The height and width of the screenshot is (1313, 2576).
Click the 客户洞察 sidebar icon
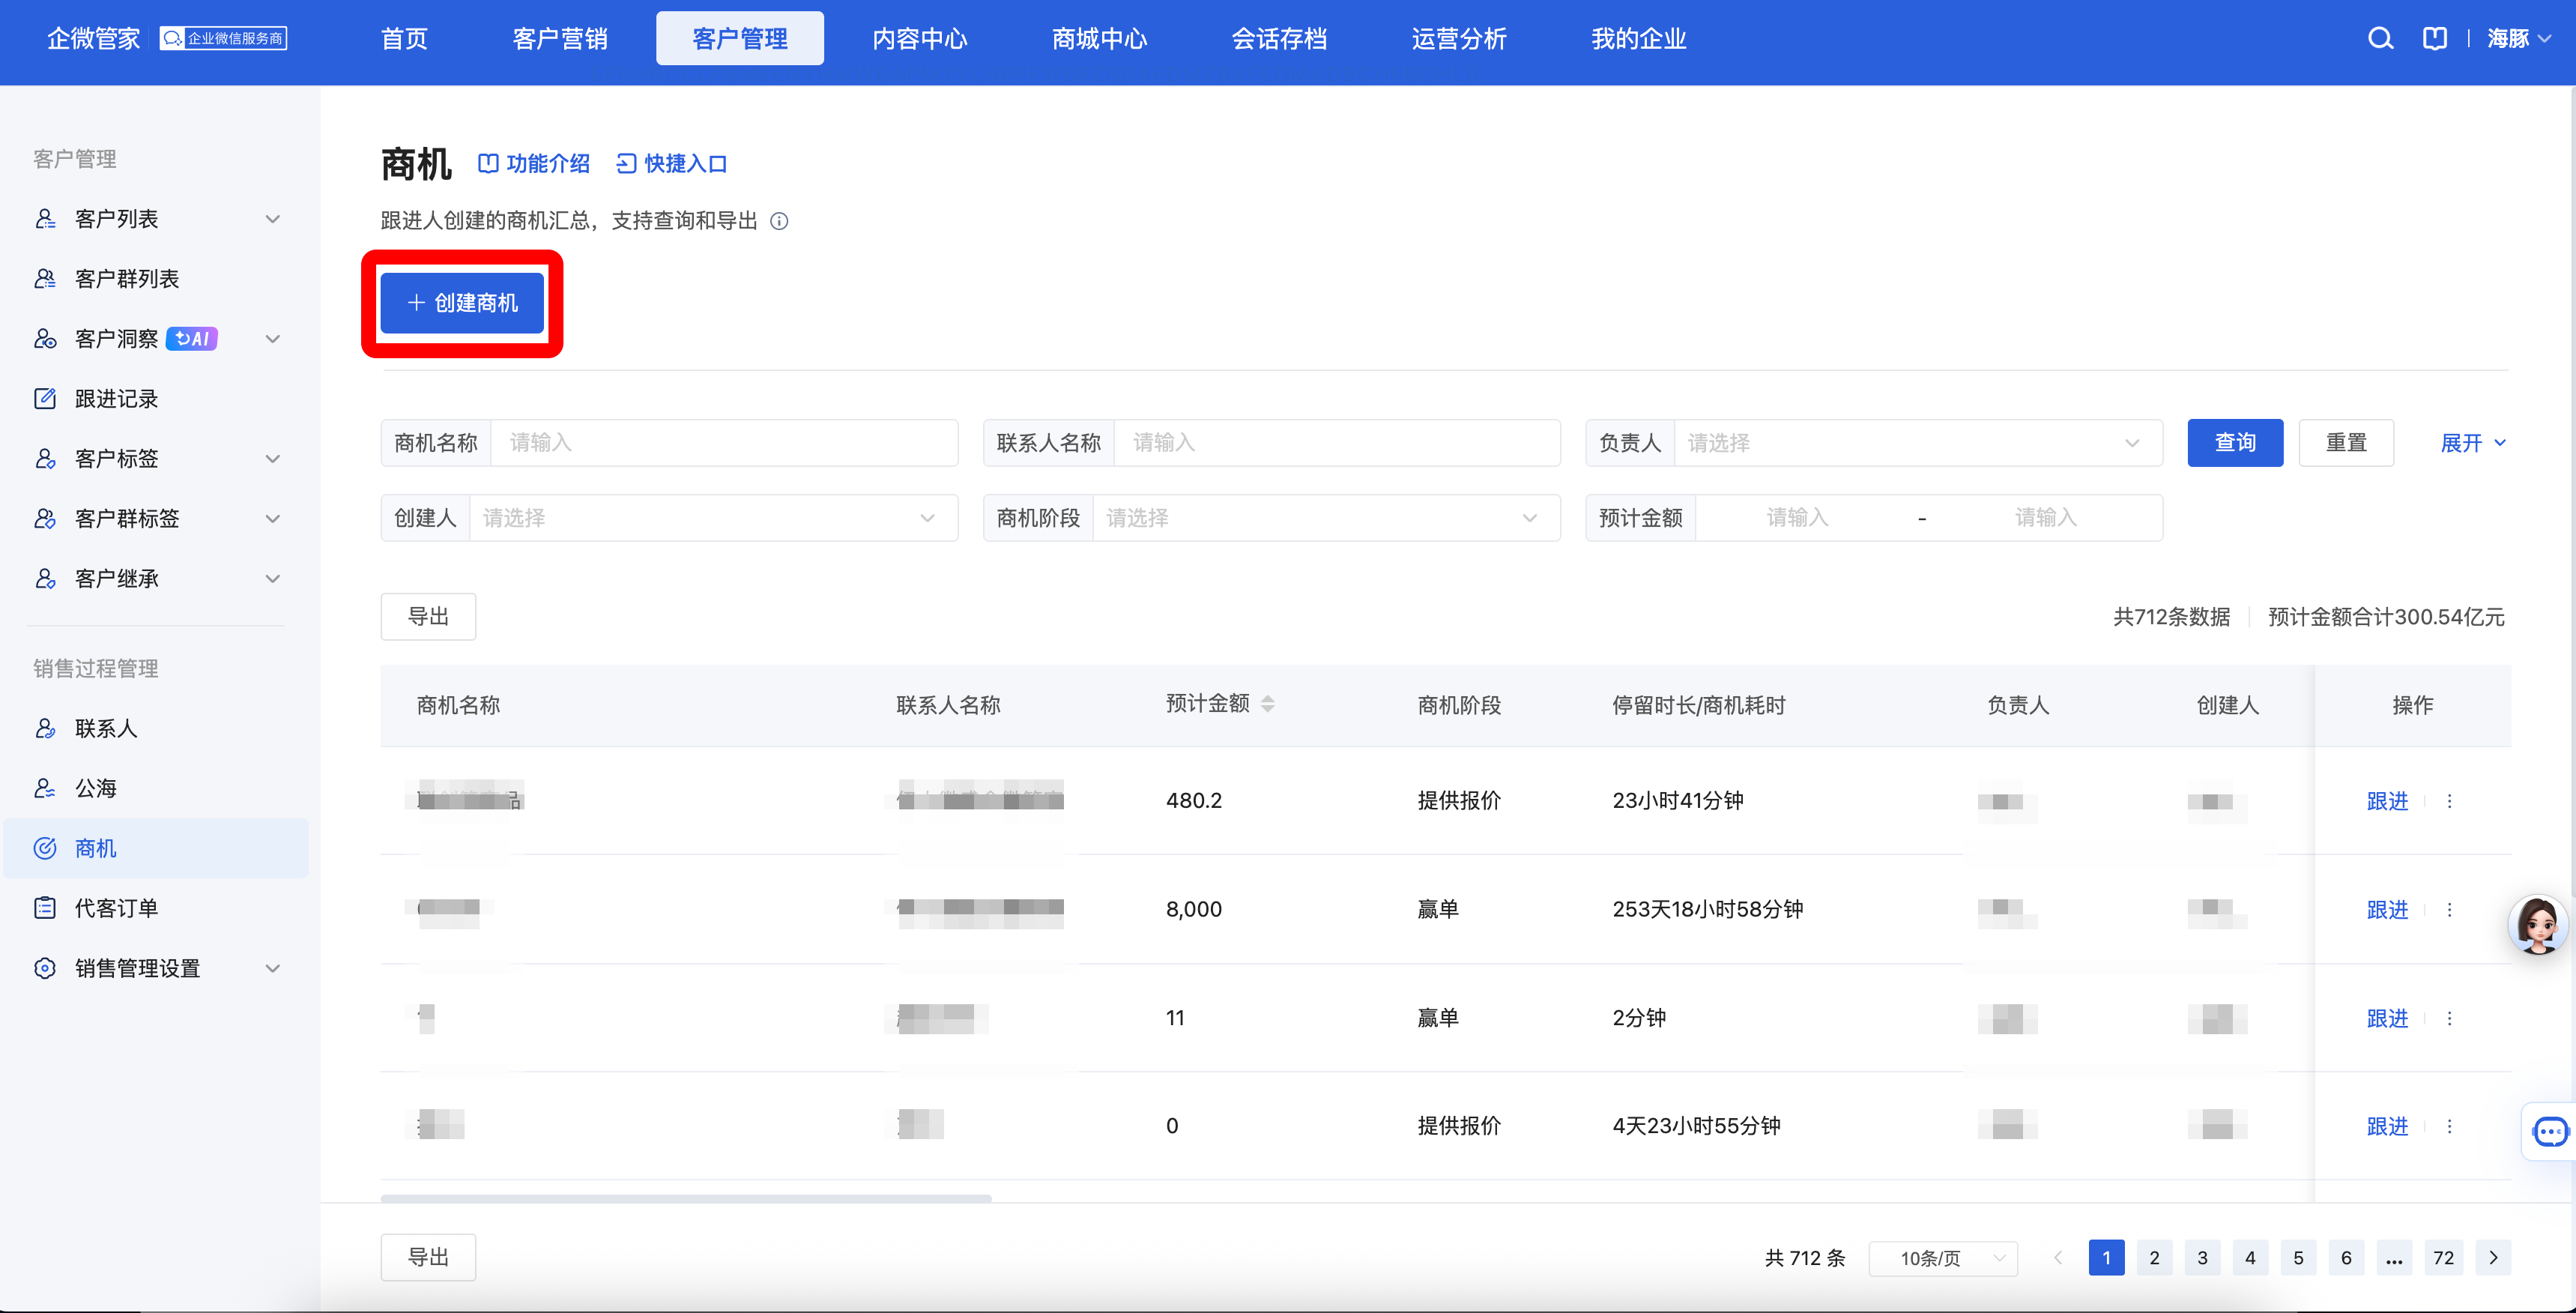[x=45, y=339]
